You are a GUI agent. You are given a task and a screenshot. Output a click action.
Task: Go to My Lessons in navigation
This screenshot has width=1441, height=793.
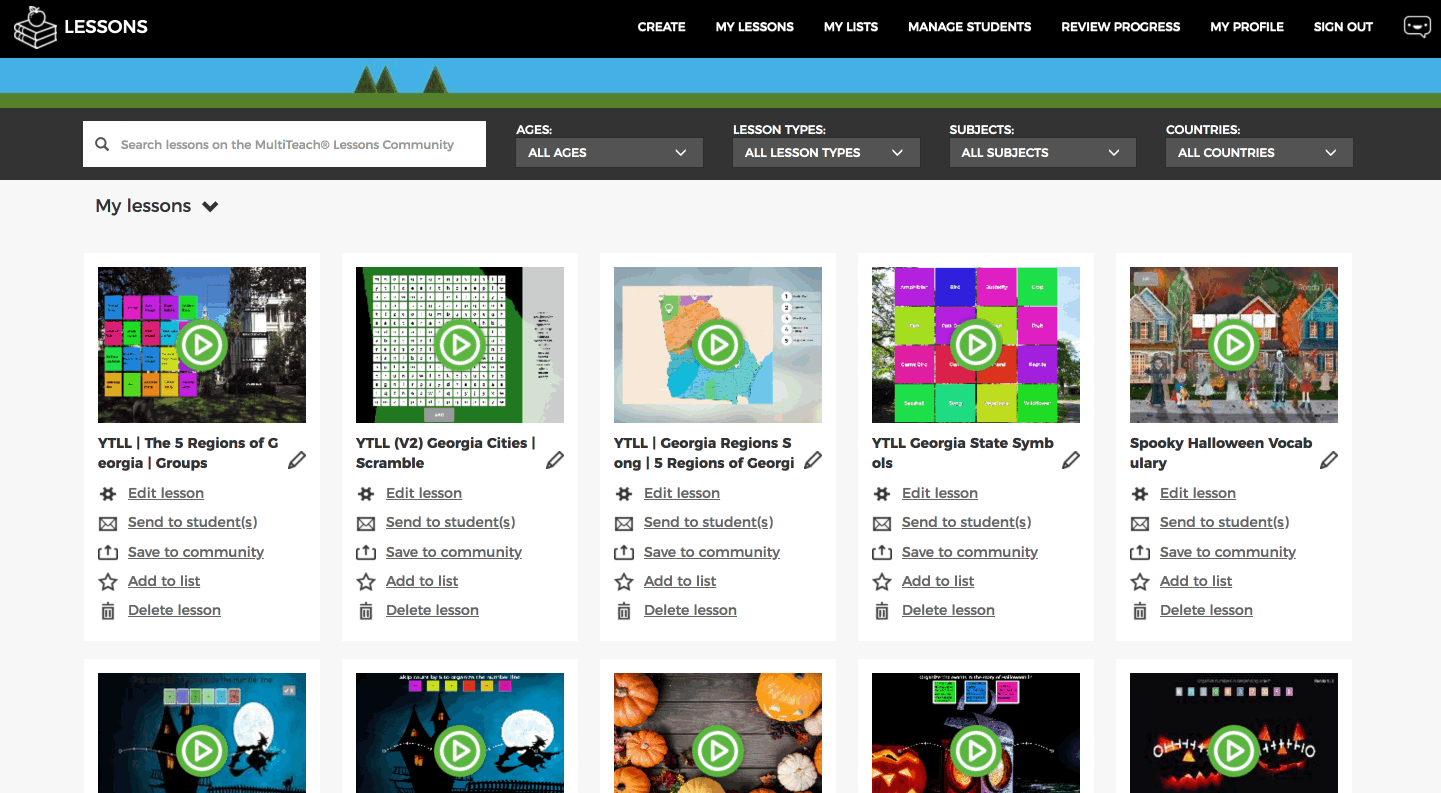(x=755, y=27)
